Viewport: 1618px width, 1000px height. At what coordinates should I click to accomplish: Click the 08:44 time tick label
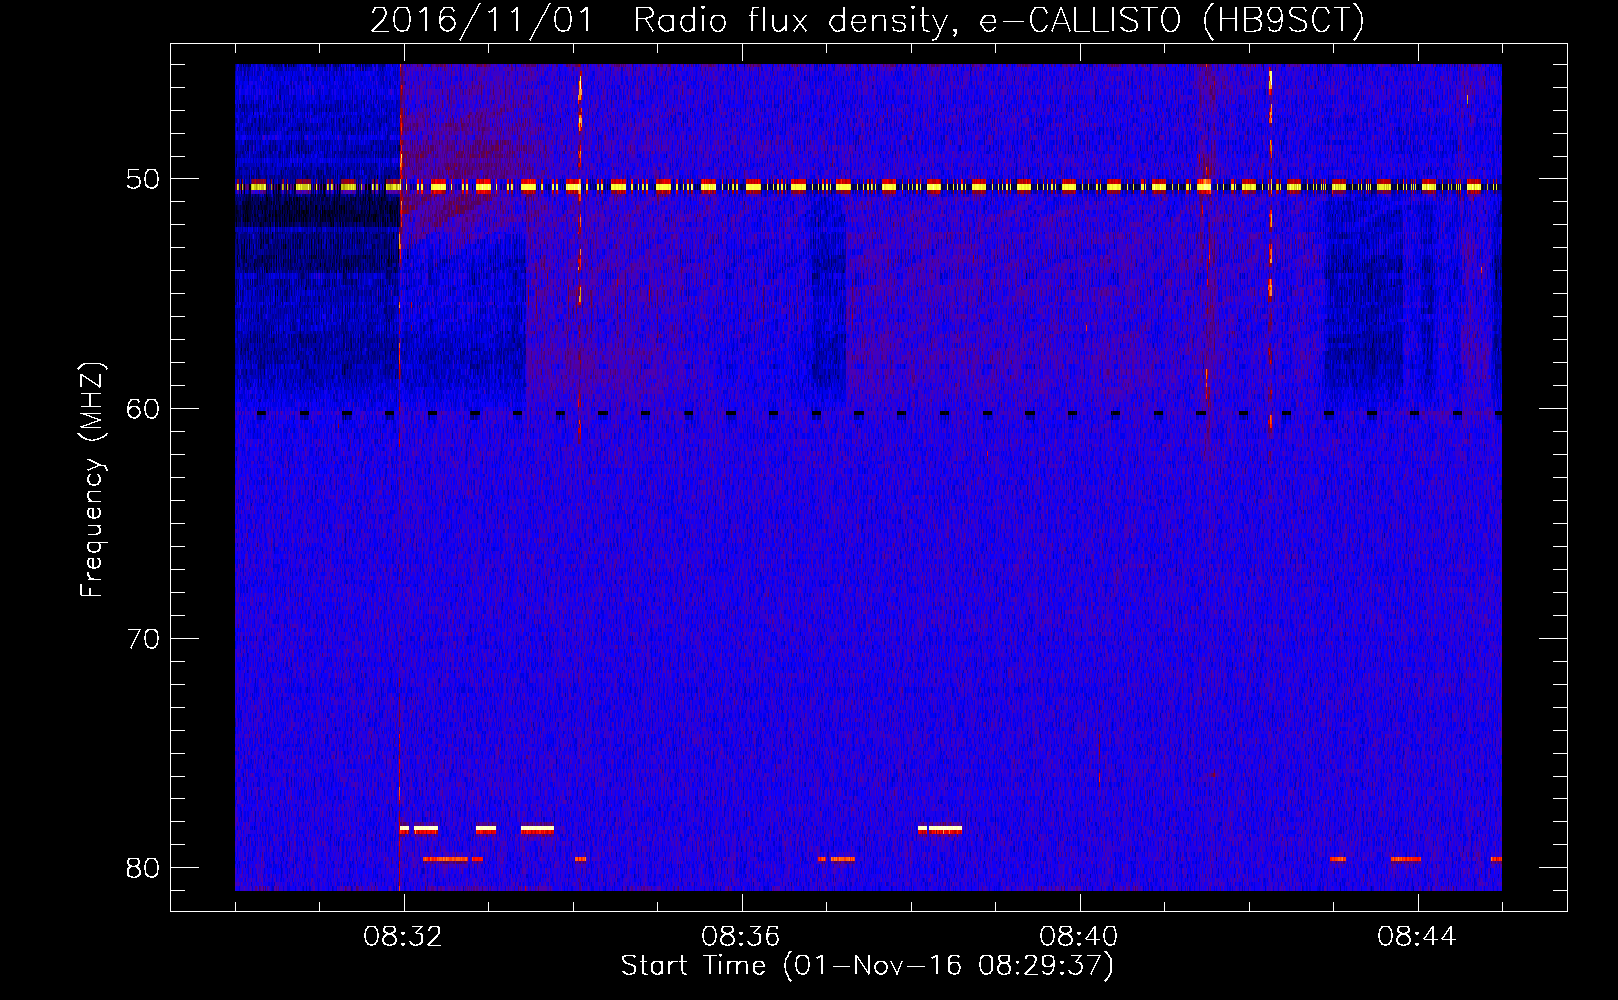[x=1417, y=937]
